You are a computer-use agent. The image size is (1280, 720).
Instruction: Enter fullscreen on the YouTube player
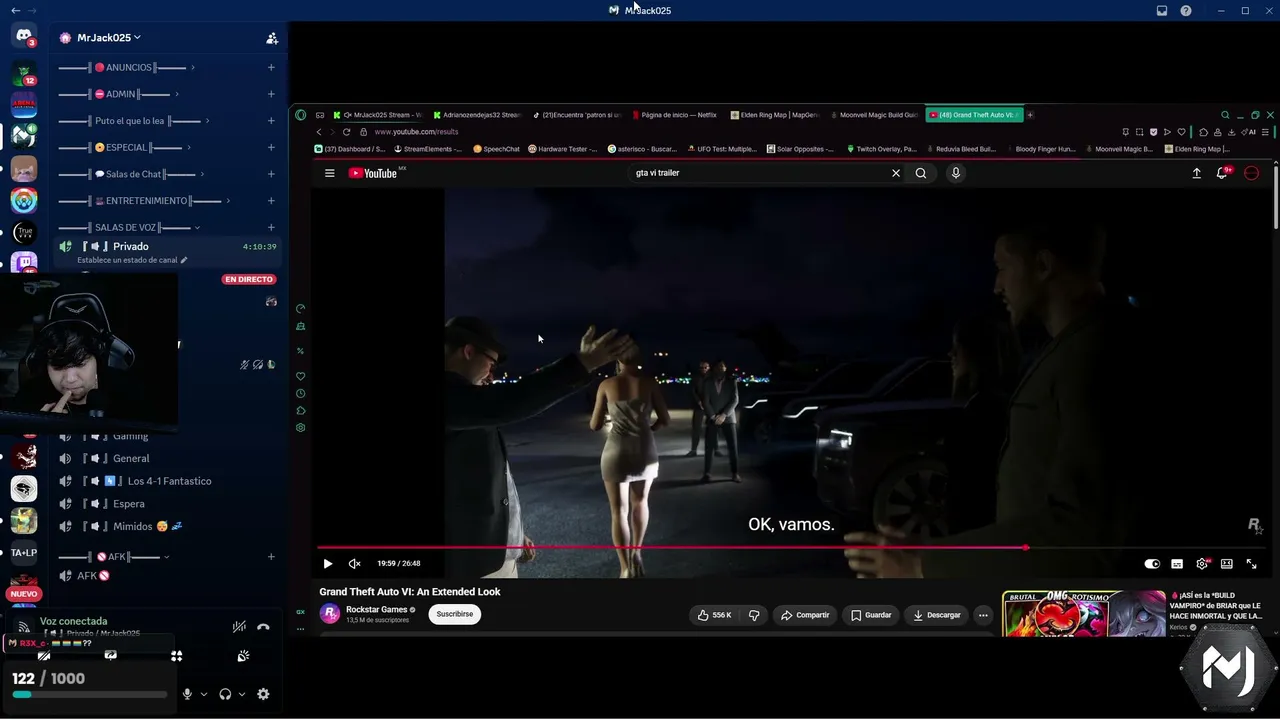1251,564
